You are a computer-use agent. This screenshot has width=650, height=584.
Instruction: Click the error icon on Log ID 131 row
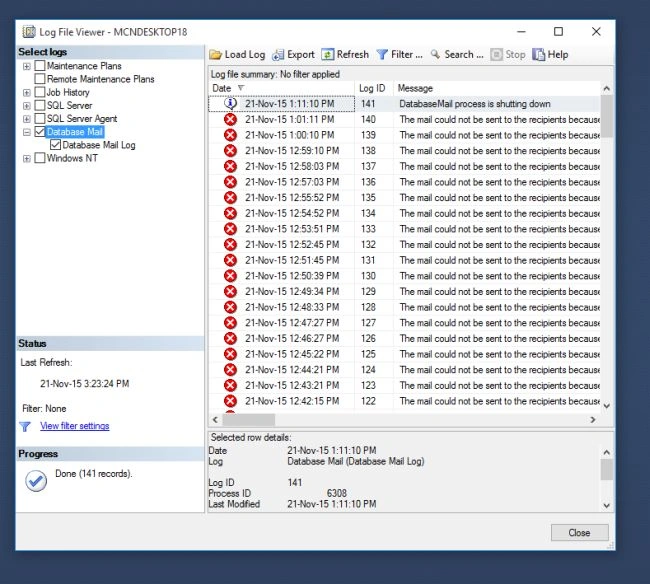[x=230, y=260]
